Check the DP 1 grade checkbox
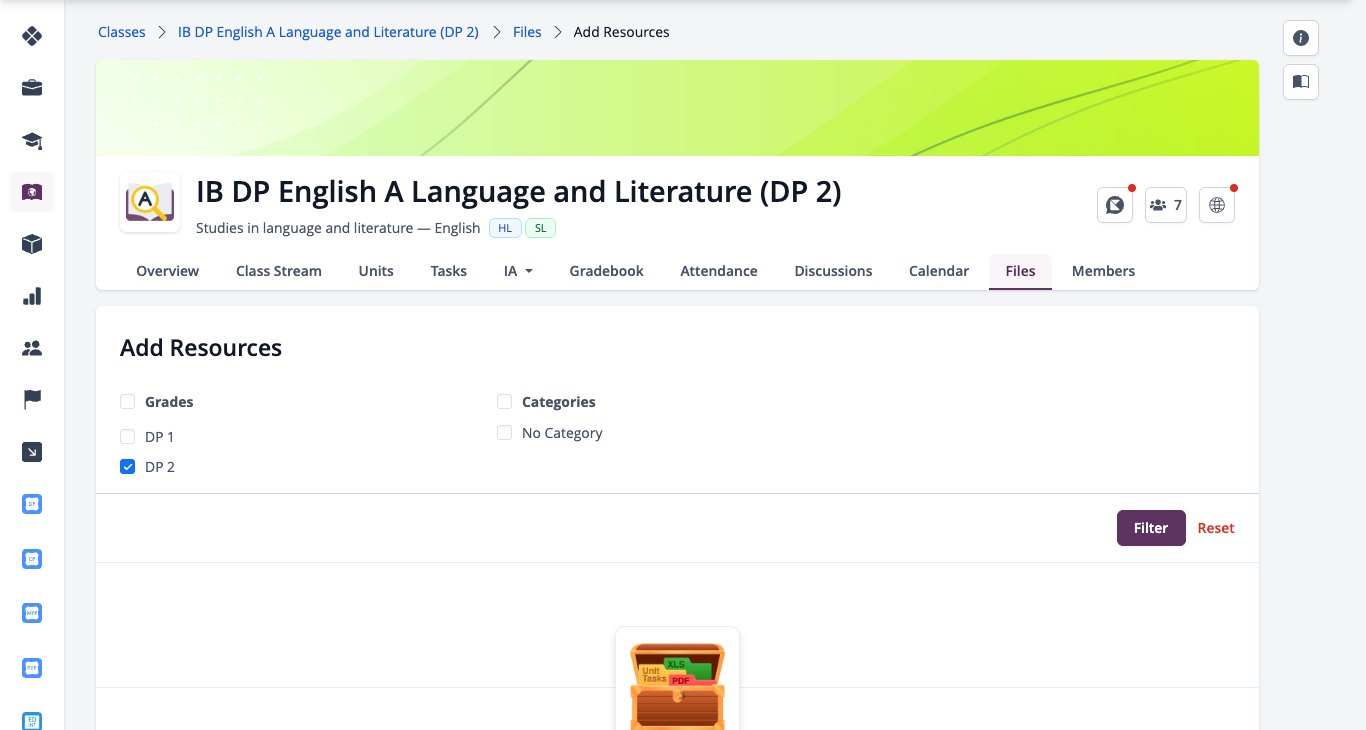1366x730 pixels. tap(127, 437)
